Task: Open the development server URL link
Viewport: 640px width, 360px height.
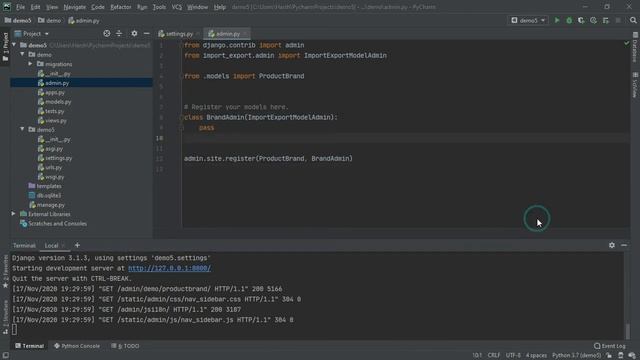Action: point(169,268)
